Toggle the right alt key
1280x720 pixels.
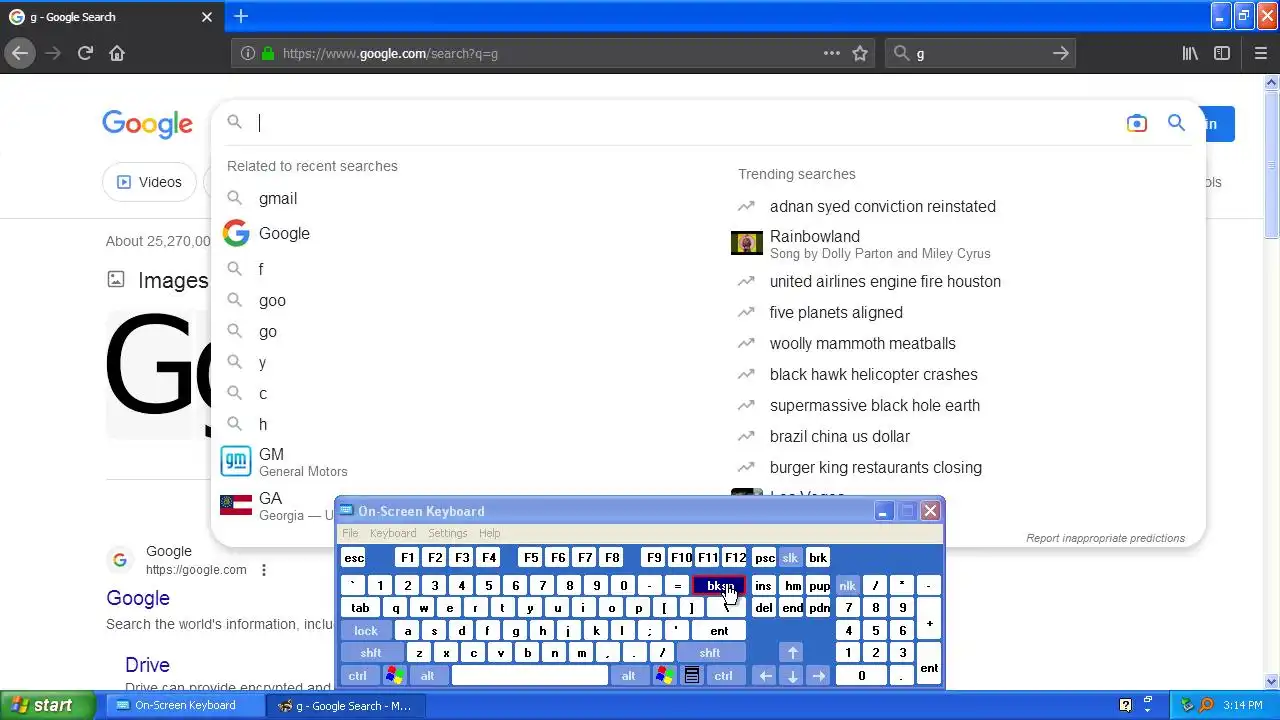(628, 676)
